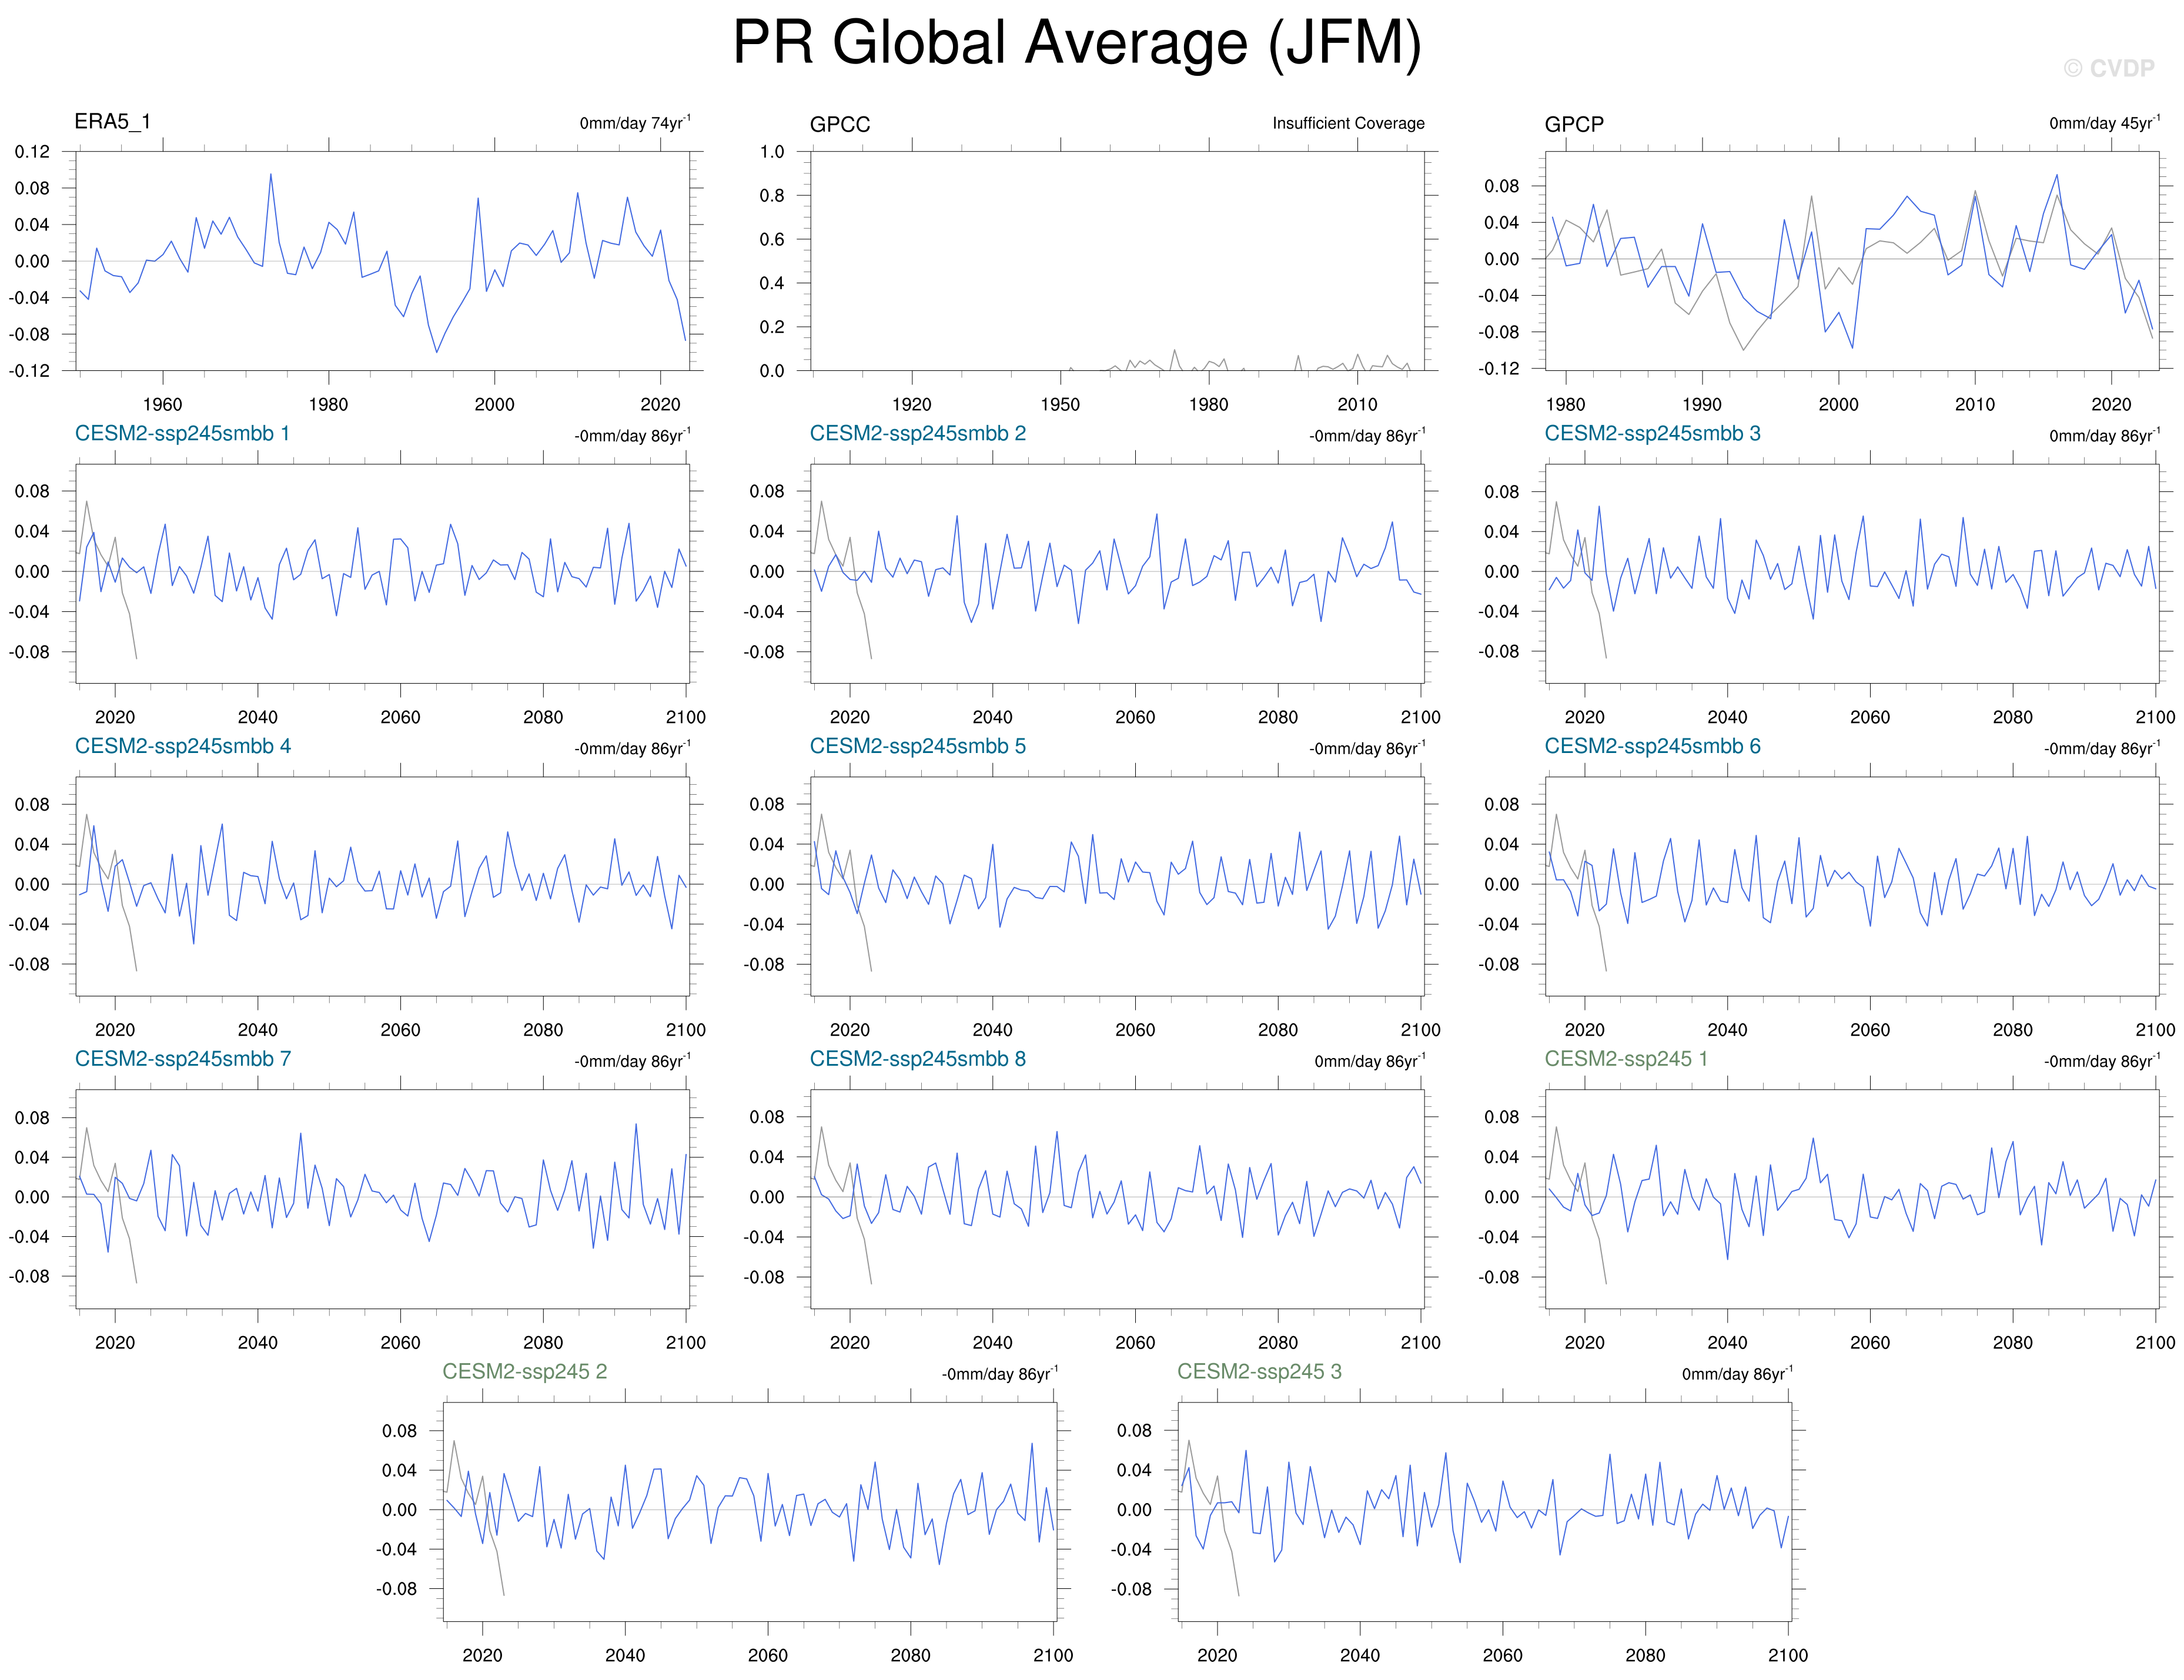Click the CESM2-ssp245smbb 5 heading
Image resolution: width=2184 pixels, height=1680 pixels.
click(917, 747)
